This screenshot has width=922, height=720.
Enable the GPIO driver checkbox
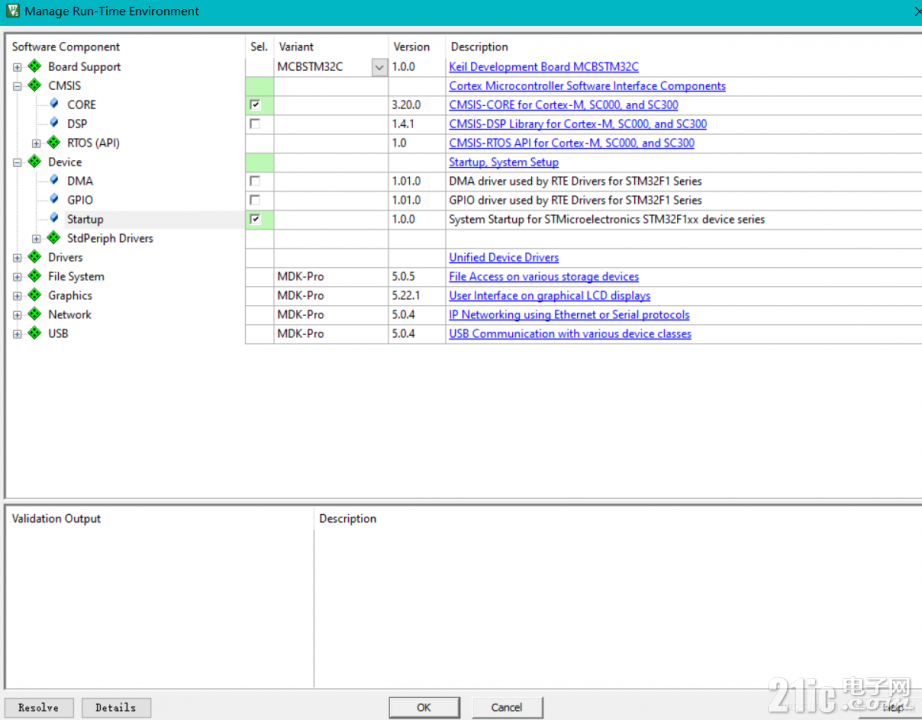(255, 200)
